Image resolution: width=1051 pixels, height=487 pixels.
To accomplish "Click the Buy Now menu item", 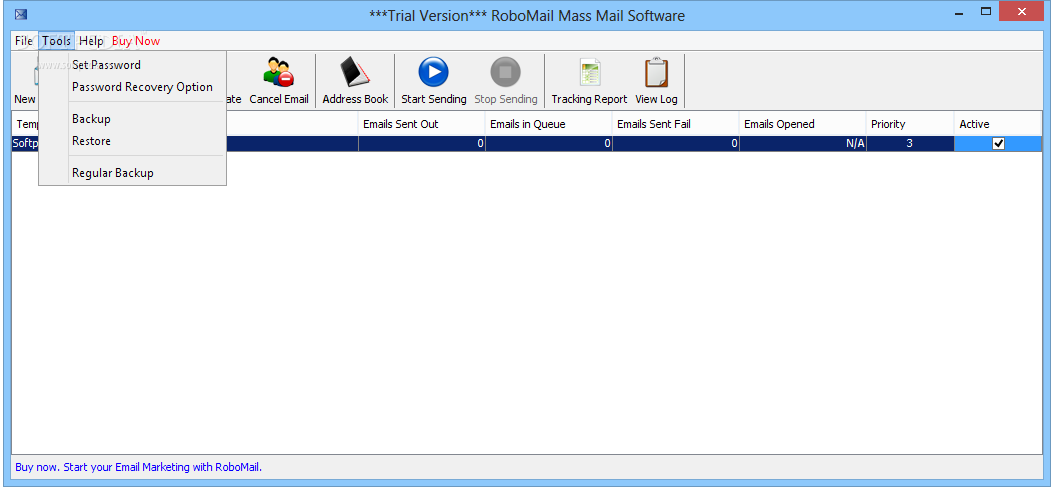I will coord(136,41).
